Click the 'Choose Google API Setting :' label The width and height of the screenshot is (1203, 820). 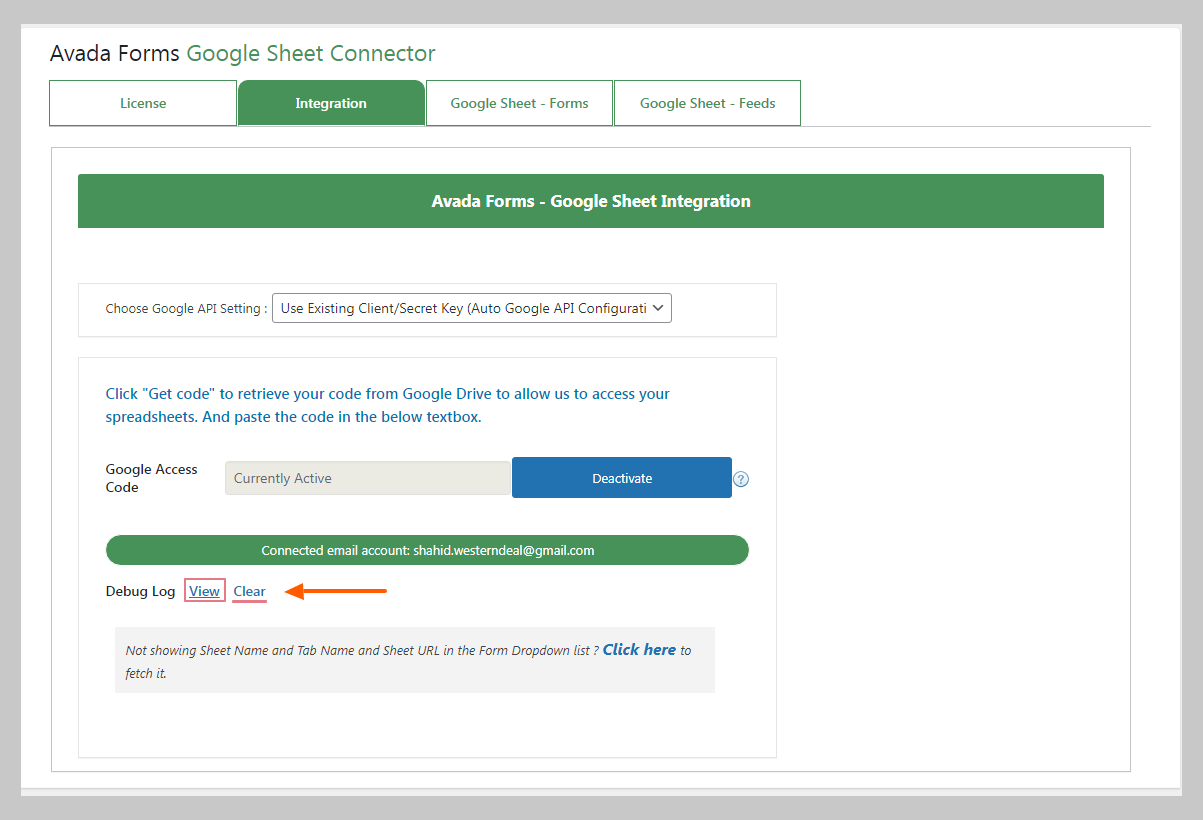[186, 308]
